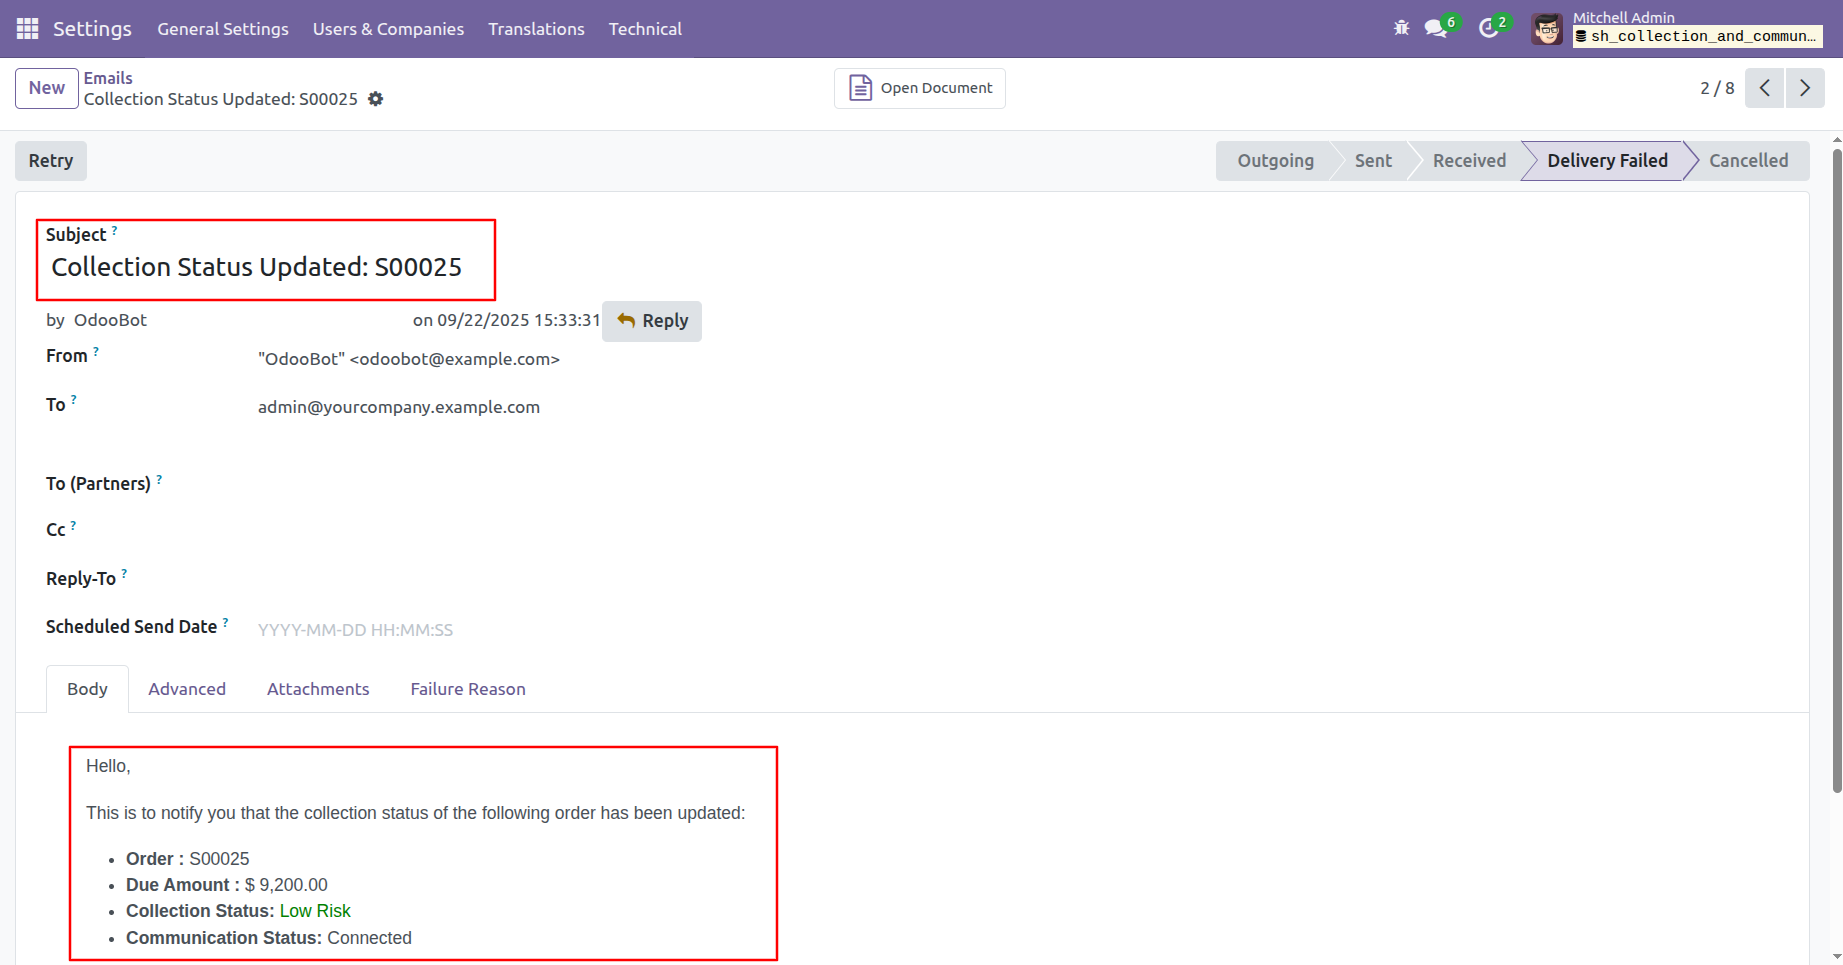Click the Open Document button
Screen dimensions: 1843x965
pos(920,88)
